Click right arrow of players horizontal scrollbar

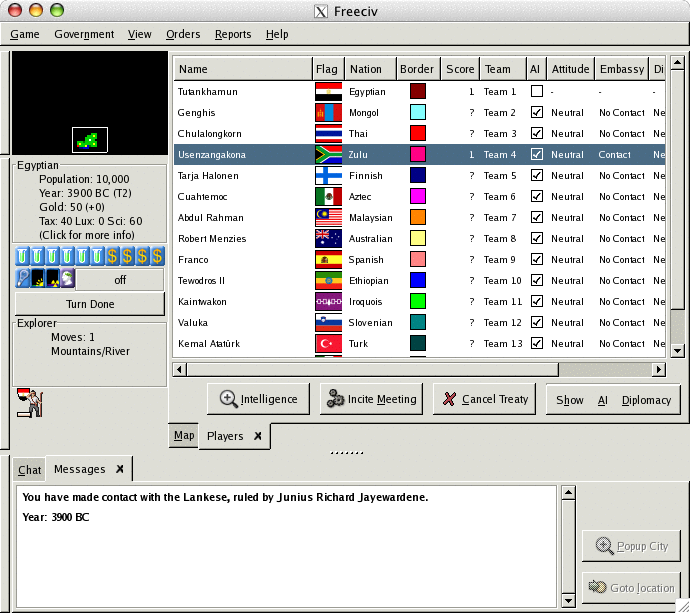[658, 369]
